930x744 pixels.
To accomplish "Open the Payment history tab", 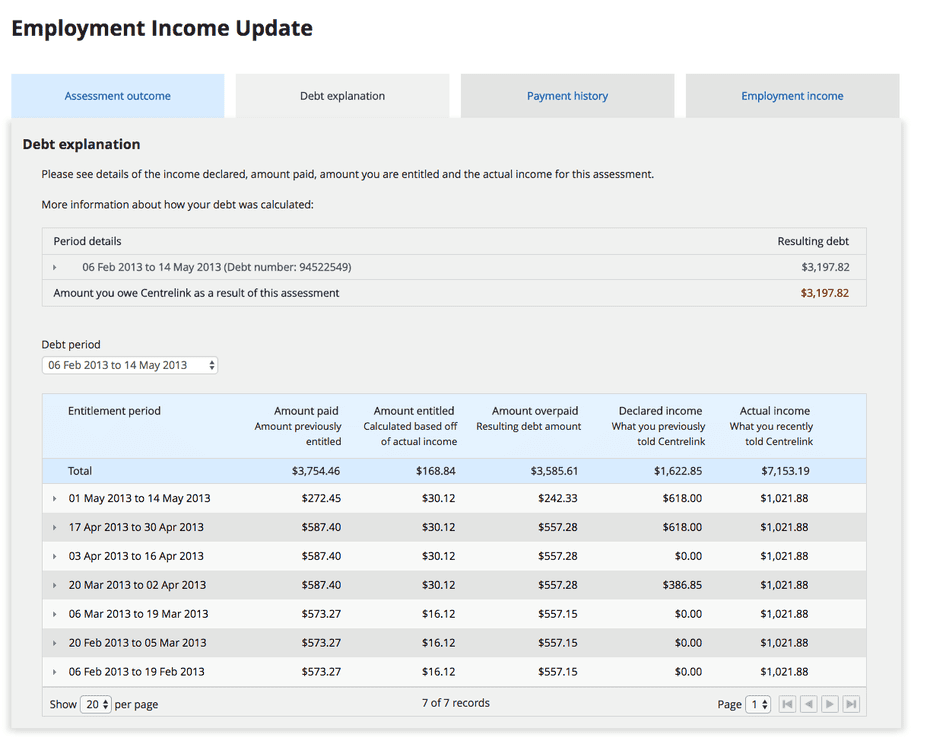I will (567, 96).
